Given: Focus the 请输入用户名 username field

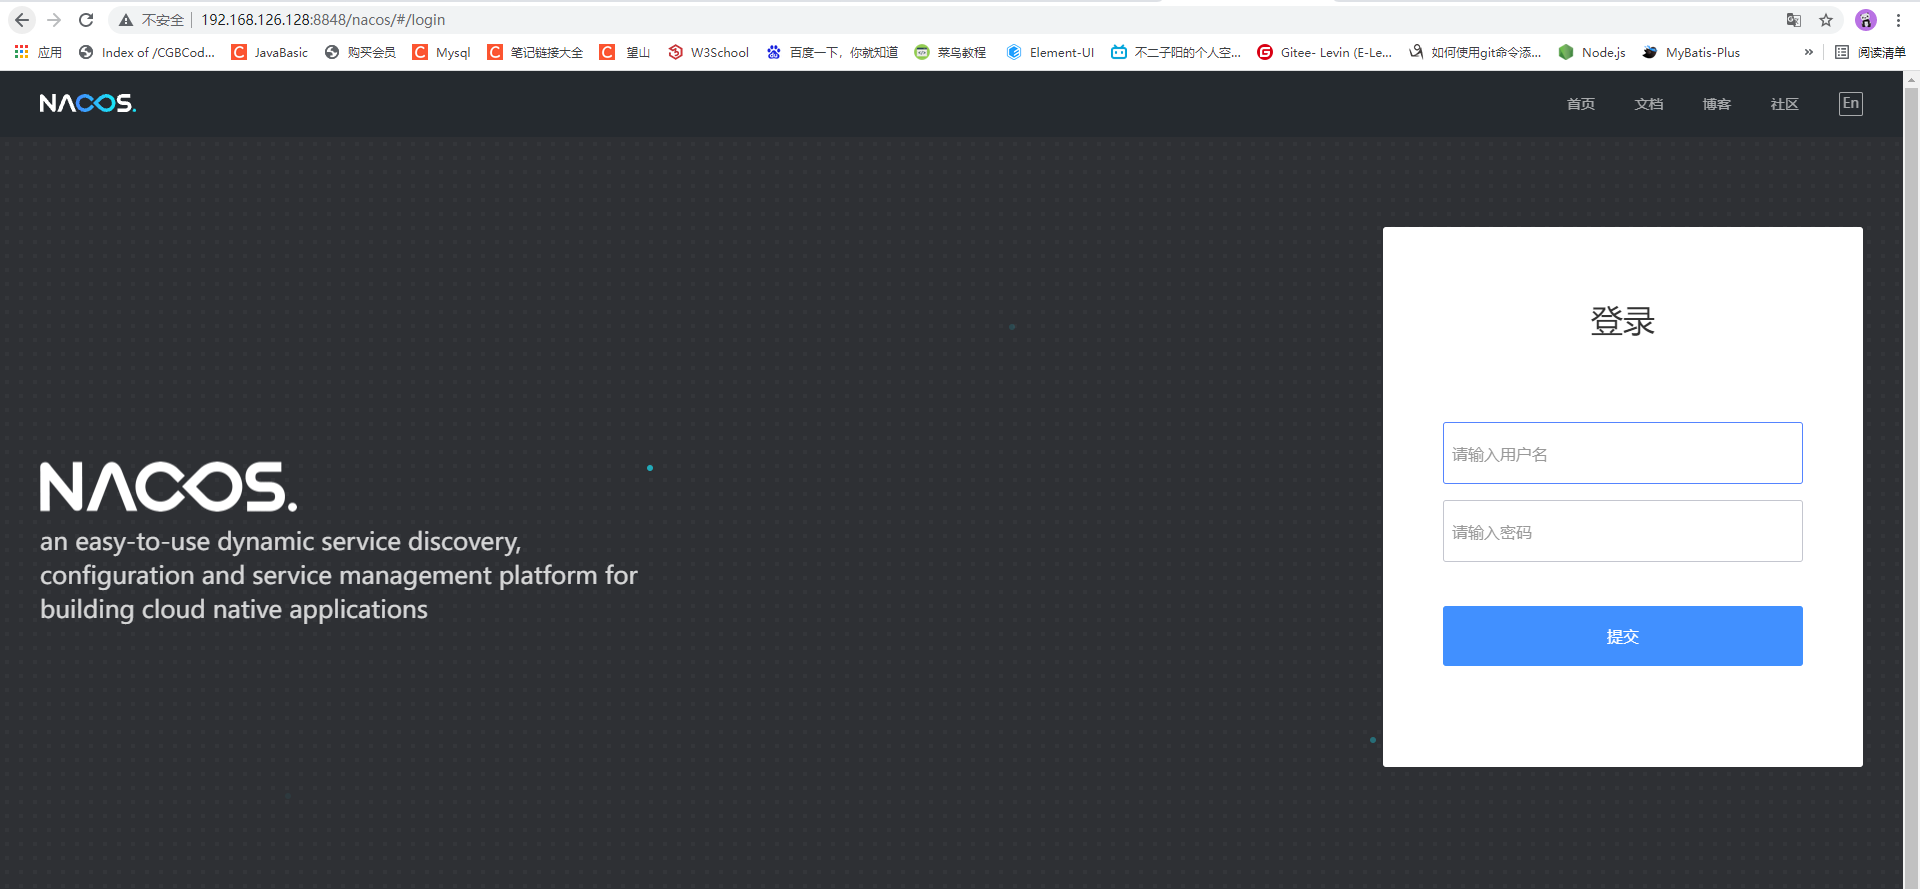Looking at the screenshot, I should pyautogui.click(x=1622, y=453).
